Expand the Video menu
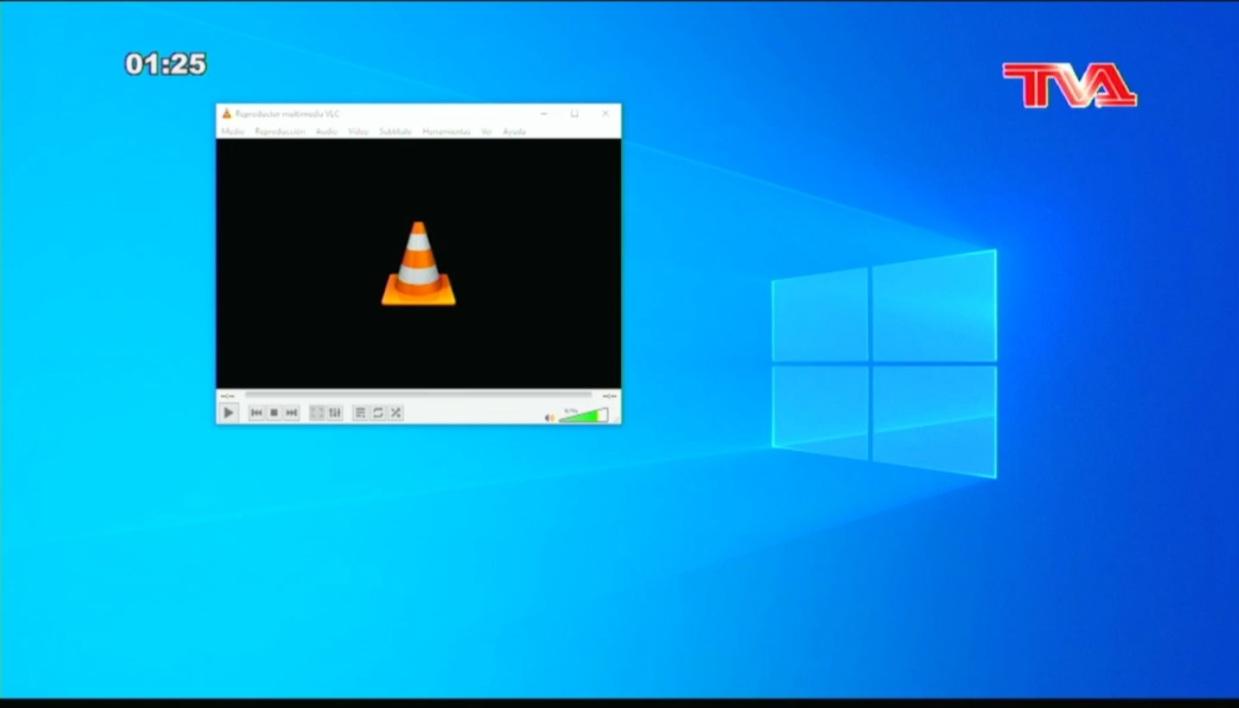The height and width of the screenshot is (708, 1239). [x=358, y=131]
